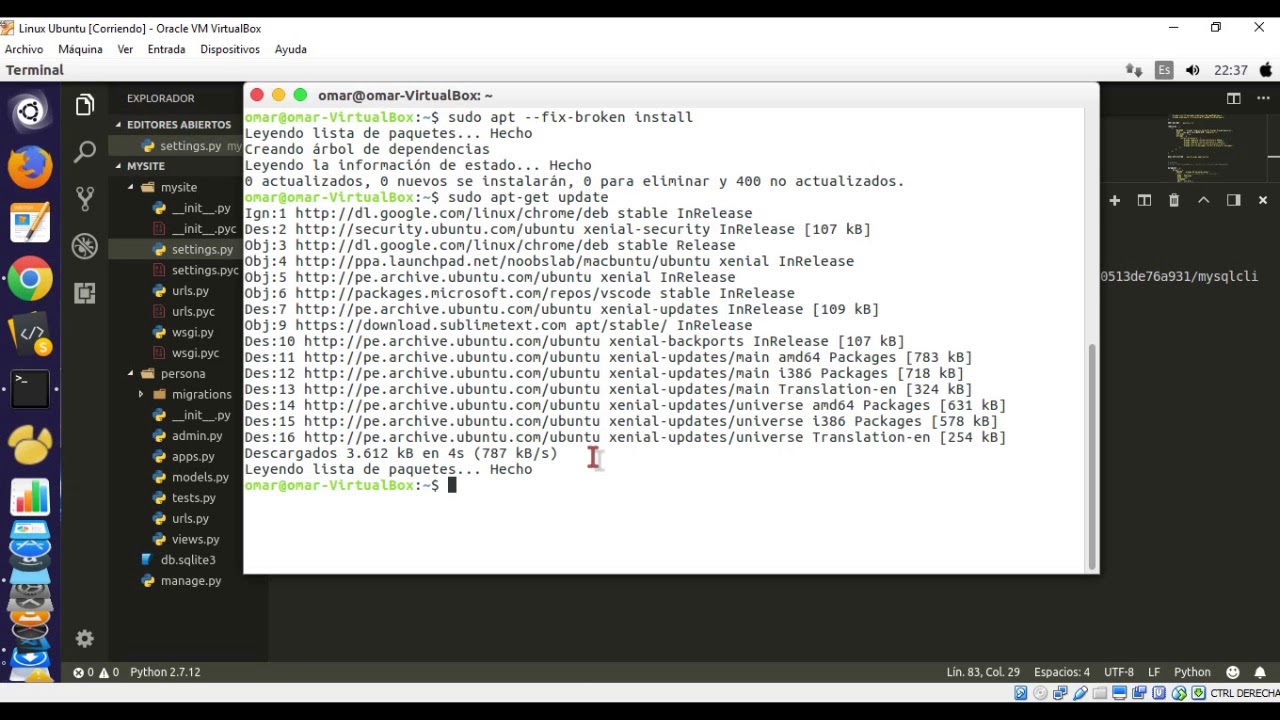Open the Ver menu
The height and width of the screenshot is (720, 1280).
[x=125, y=49]
